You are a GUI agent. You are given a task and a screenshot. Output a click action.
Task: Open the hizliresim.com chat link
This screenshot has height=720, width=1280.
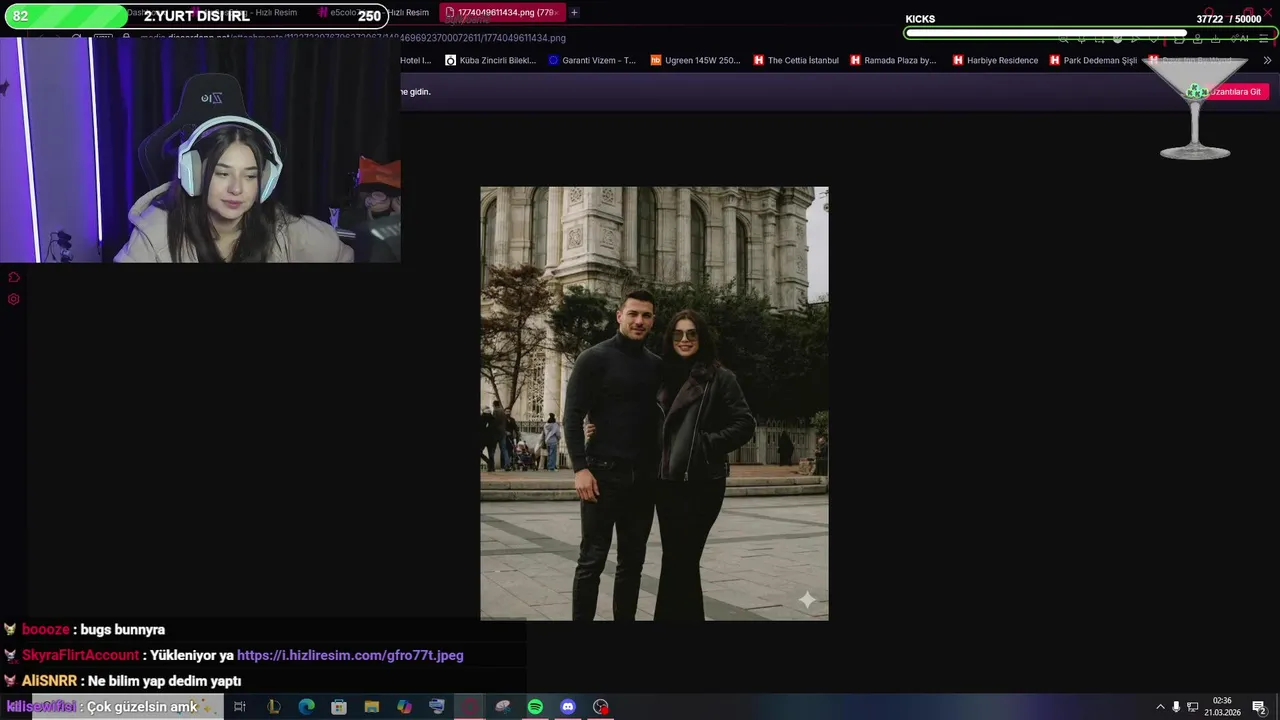click(350, 655)
